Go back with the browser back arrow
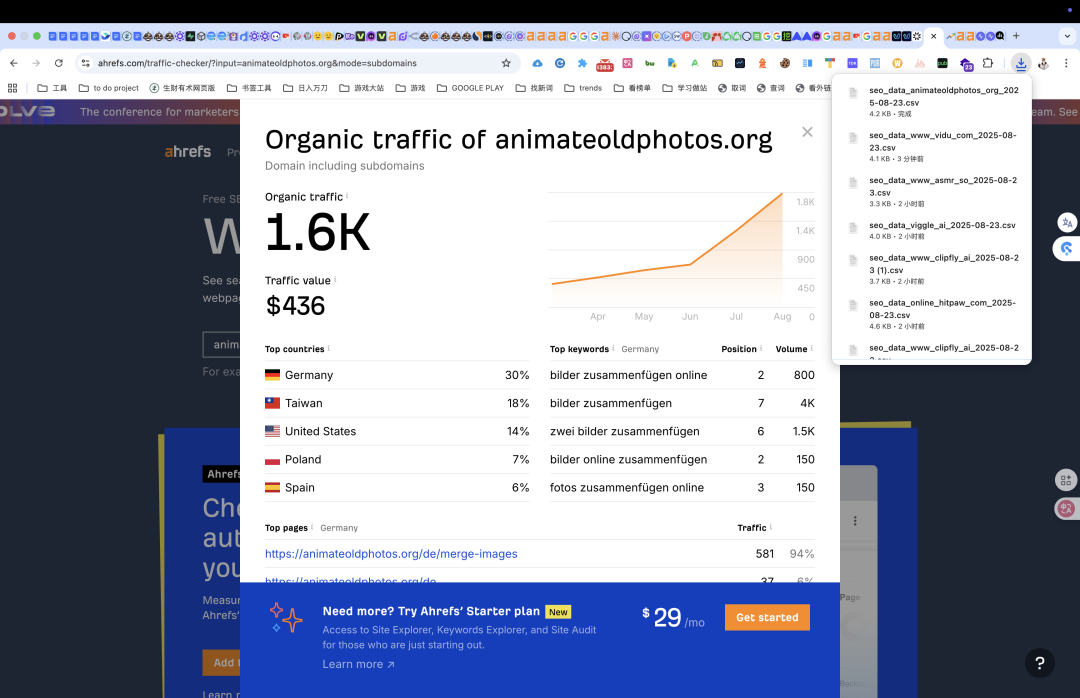Screen dimensions: 1080x698 14,63
